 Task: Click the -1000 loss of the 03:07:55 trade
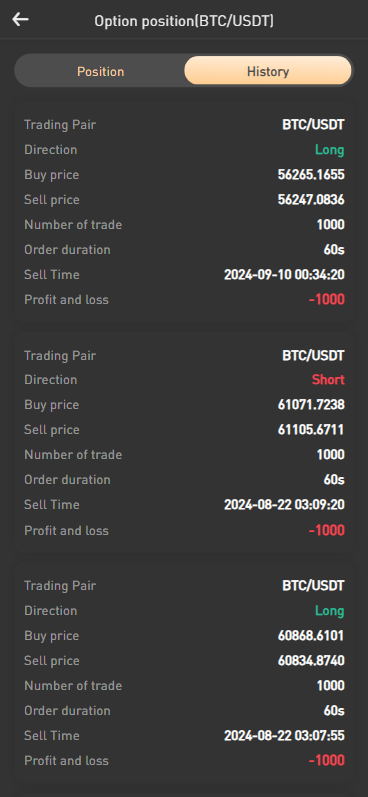[x=327, y=760]
